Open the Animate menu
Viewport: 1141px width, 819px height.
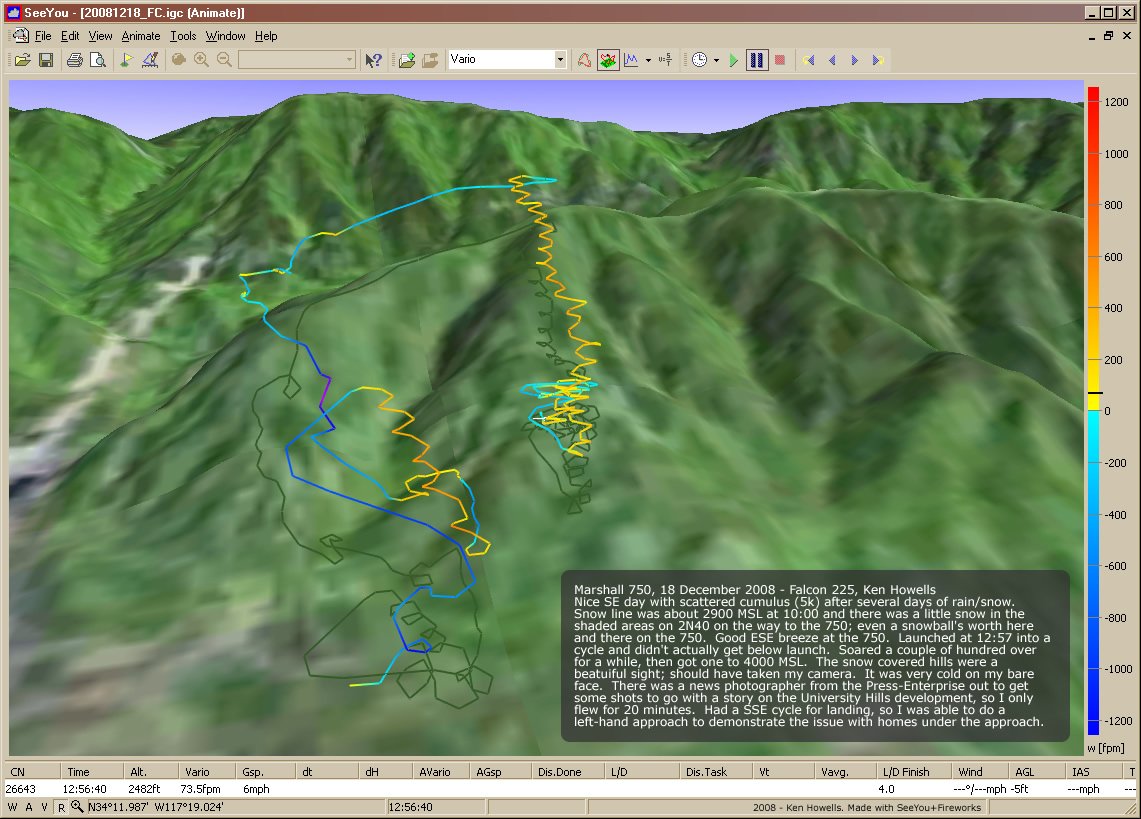click(x=140, y=36)
